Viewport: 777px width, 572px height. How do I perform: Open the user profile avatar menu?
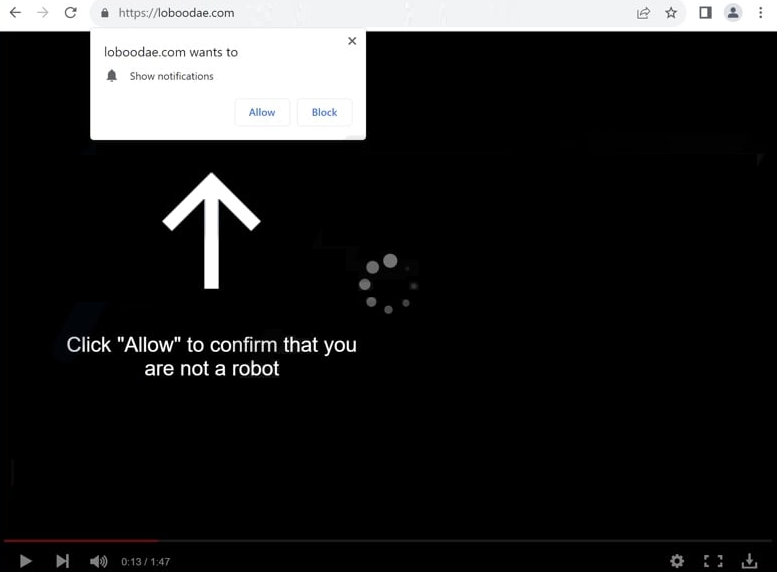[733, 12]
